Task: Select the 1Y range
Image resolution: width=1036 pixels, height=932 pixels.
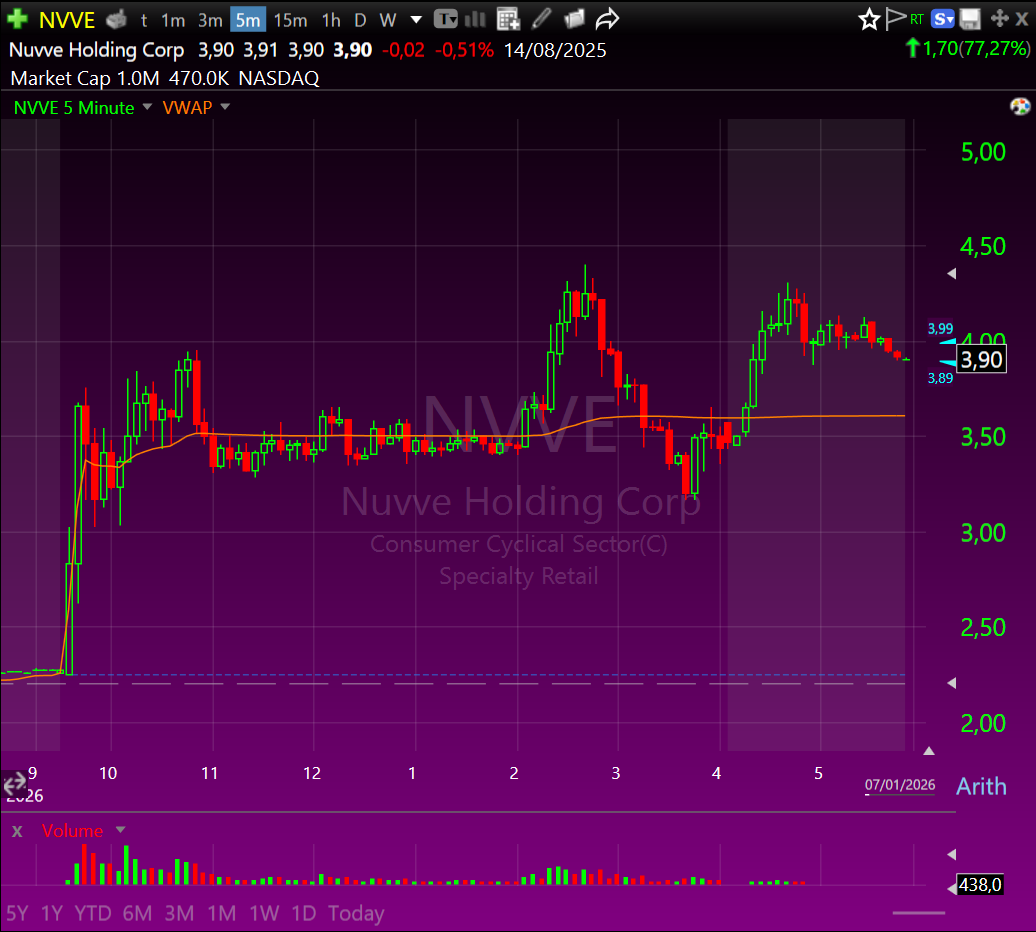Action: pos(52,913)
